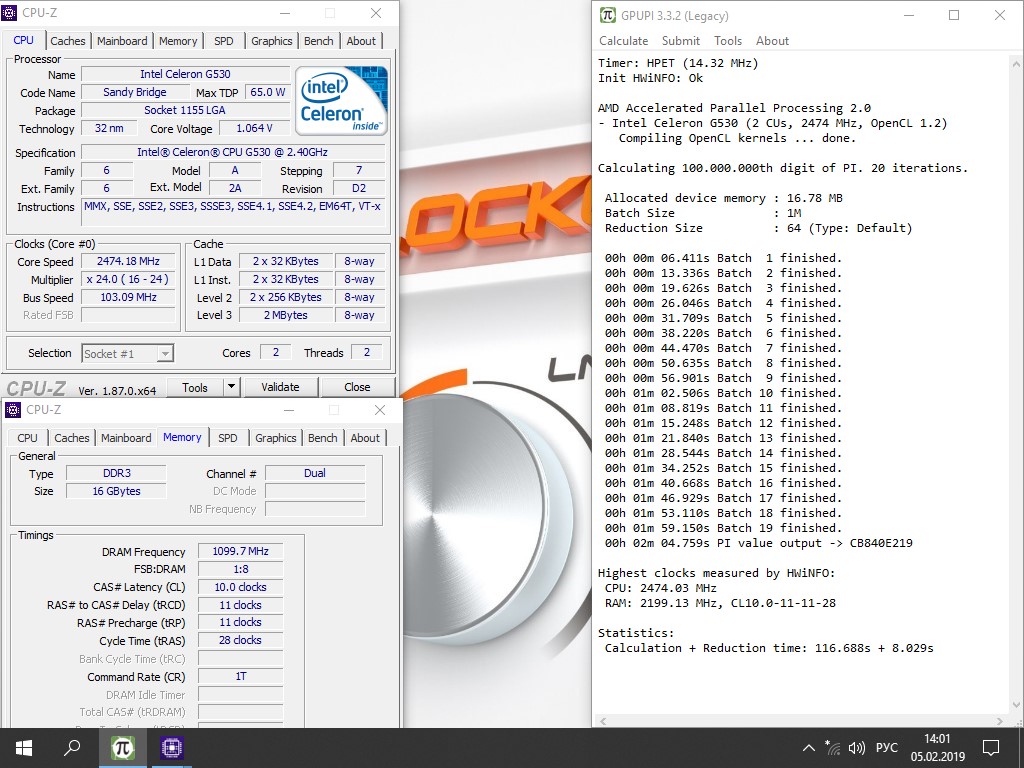
Task: Open the About tab in the upper CPU-Z window
Action: click(x=361, y=41)
